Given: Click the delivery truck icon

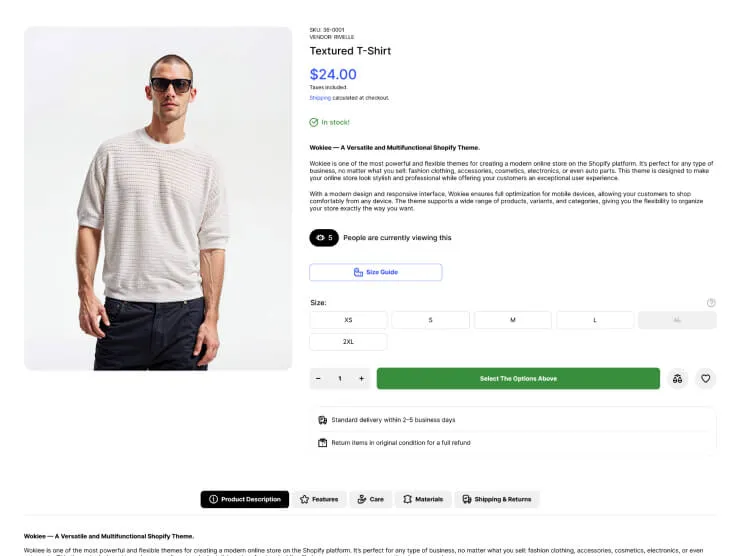Looking at the screenshot, I should tap(322, 420).
